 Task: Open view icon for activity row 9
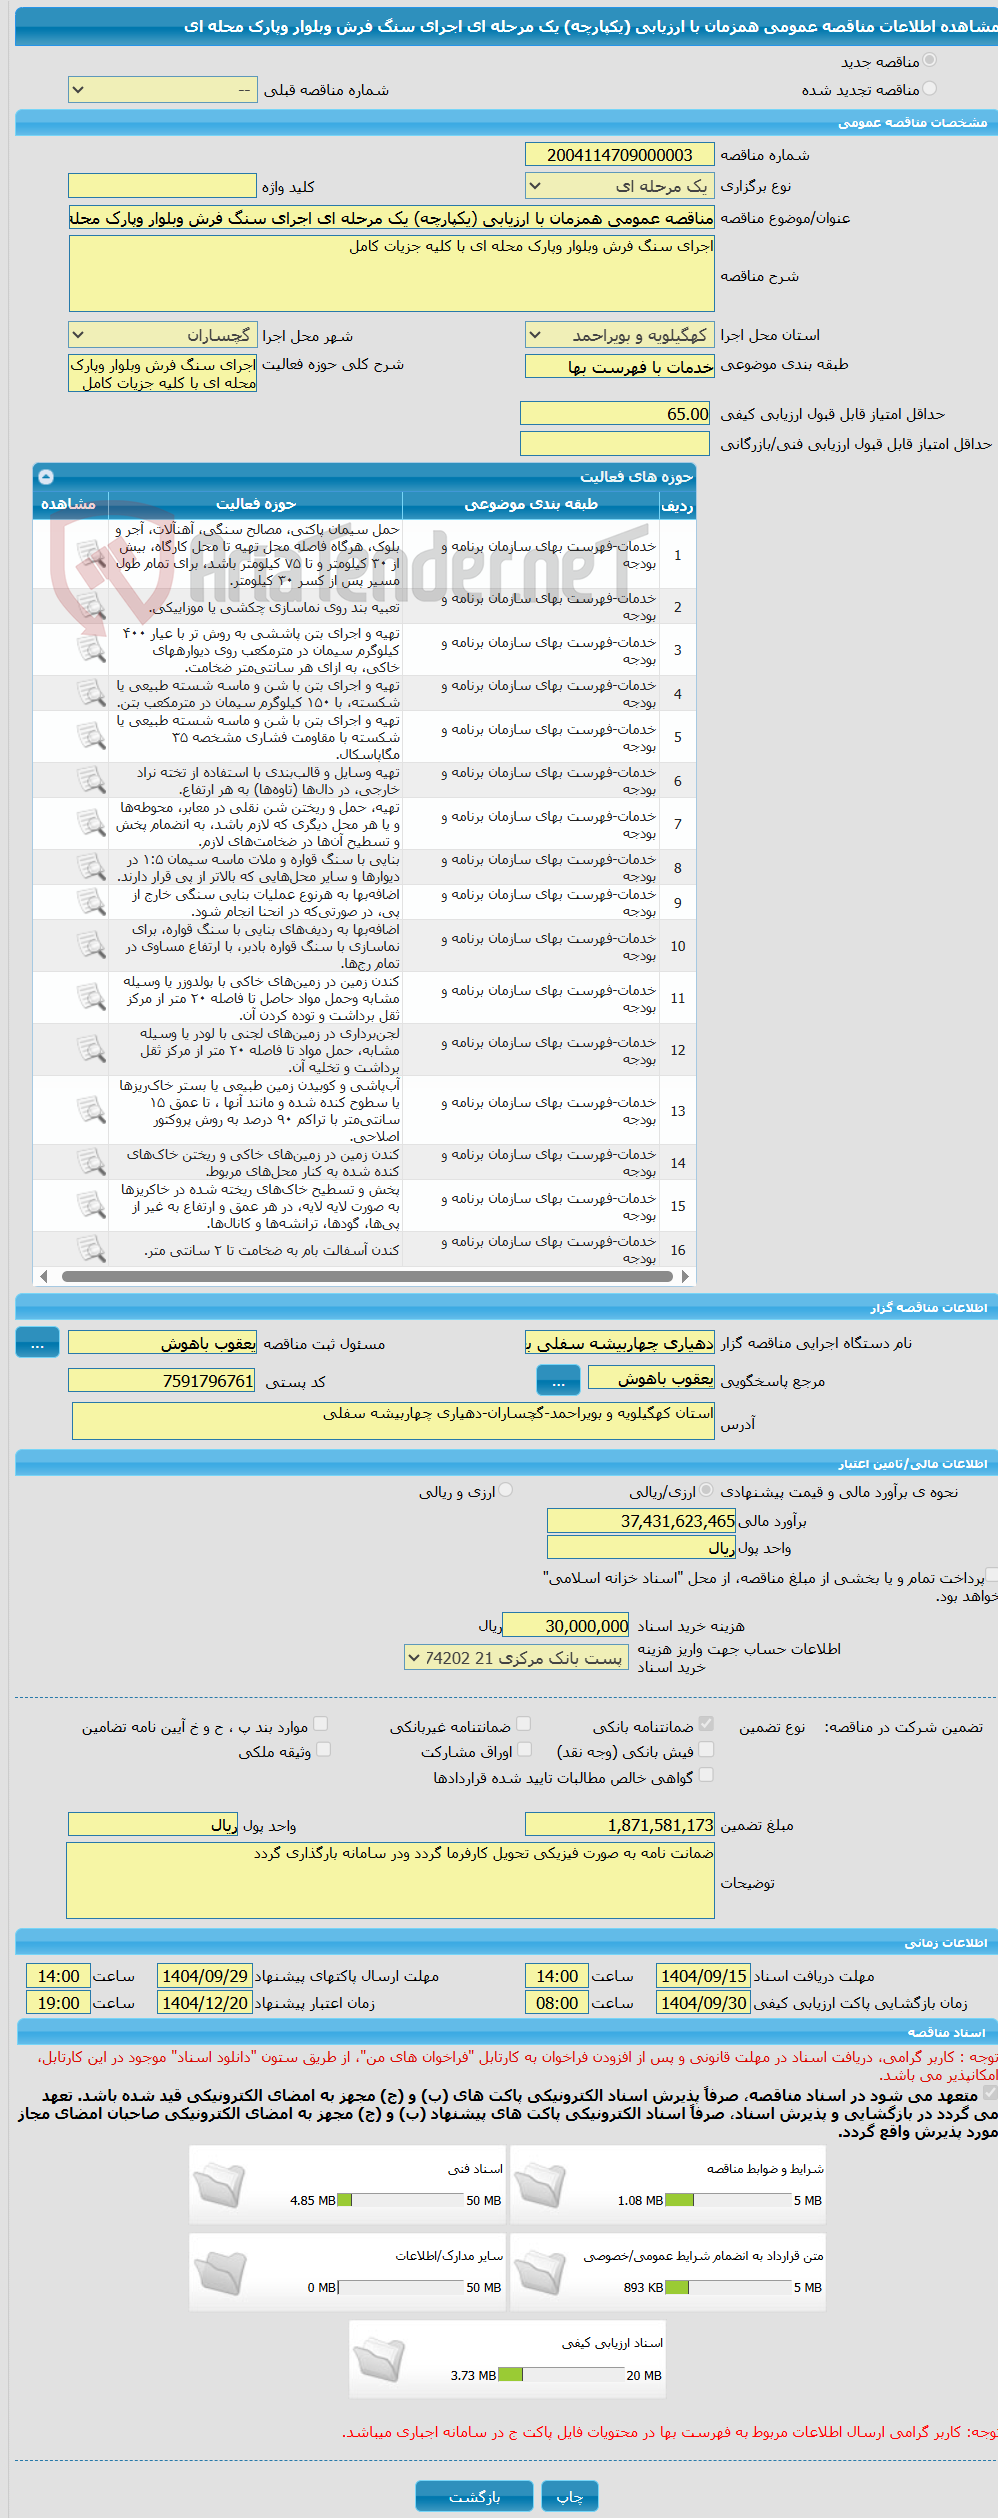[91, 902]
